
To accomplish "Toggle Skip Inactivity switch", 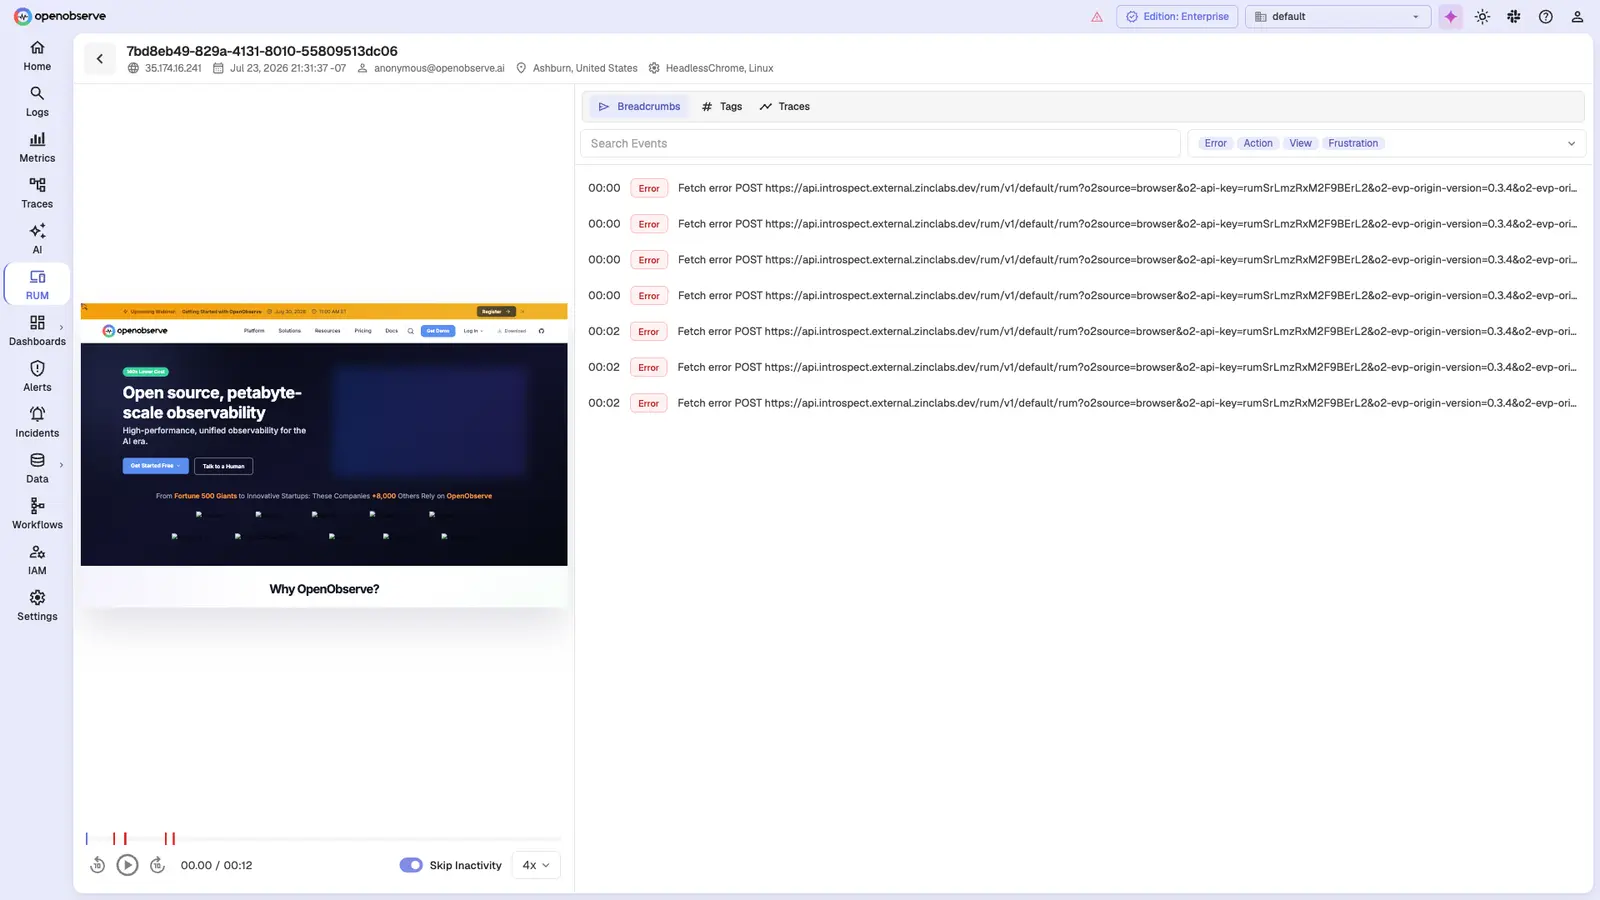I will [x=411, y=865].
